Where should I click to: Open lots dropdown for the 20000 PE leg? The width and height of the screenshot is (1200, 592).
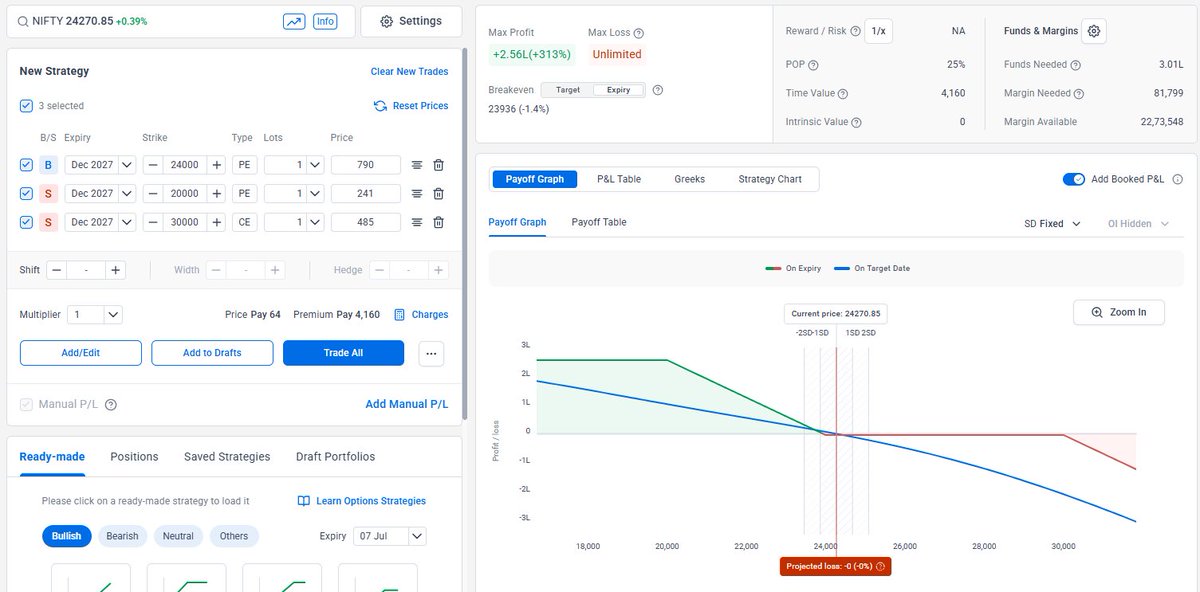(x=315, y=193)
